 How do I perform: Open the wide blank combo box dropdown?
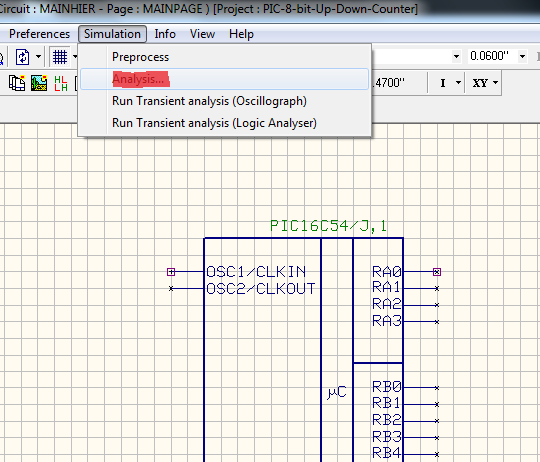456,56
